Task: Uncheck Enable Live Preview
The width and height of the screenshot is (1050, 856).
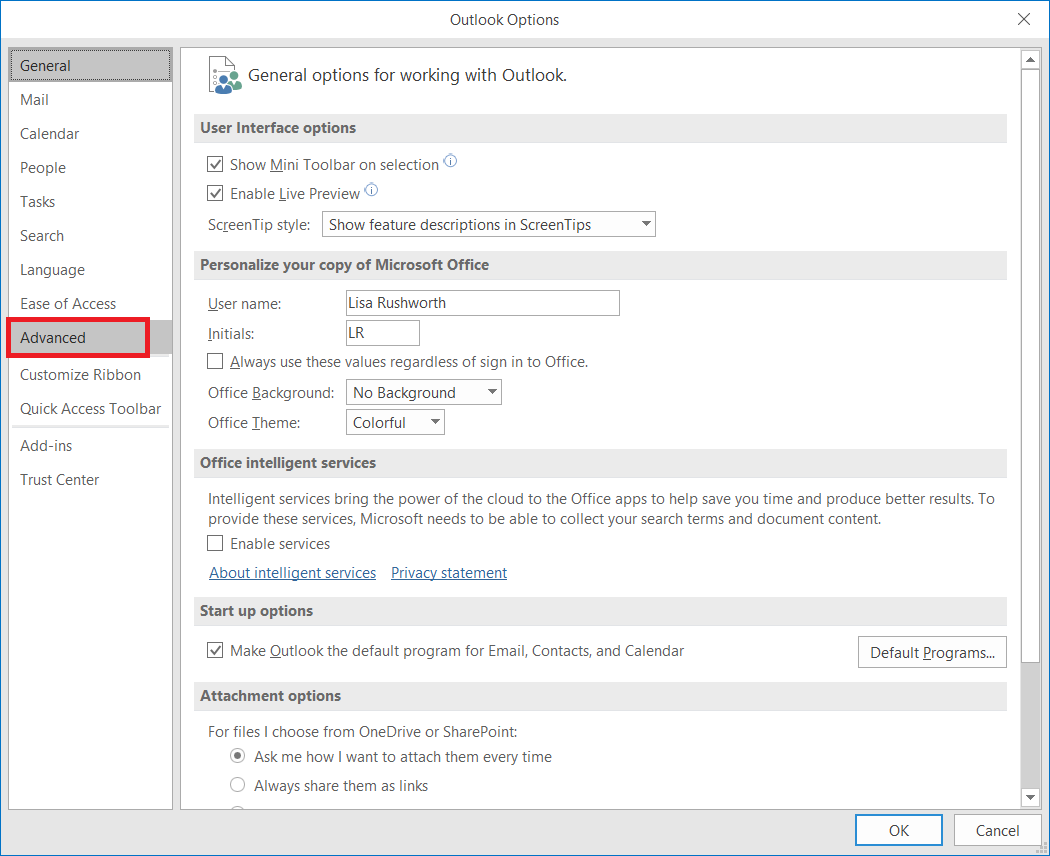Action: tap(215, 194)
